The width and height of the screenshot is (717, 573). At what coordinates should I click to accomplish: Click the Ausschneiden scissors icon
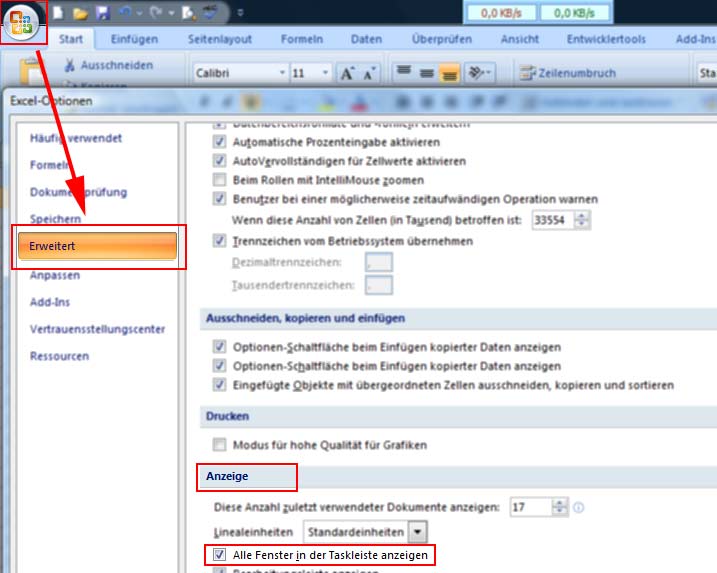[x=70, y=65]
